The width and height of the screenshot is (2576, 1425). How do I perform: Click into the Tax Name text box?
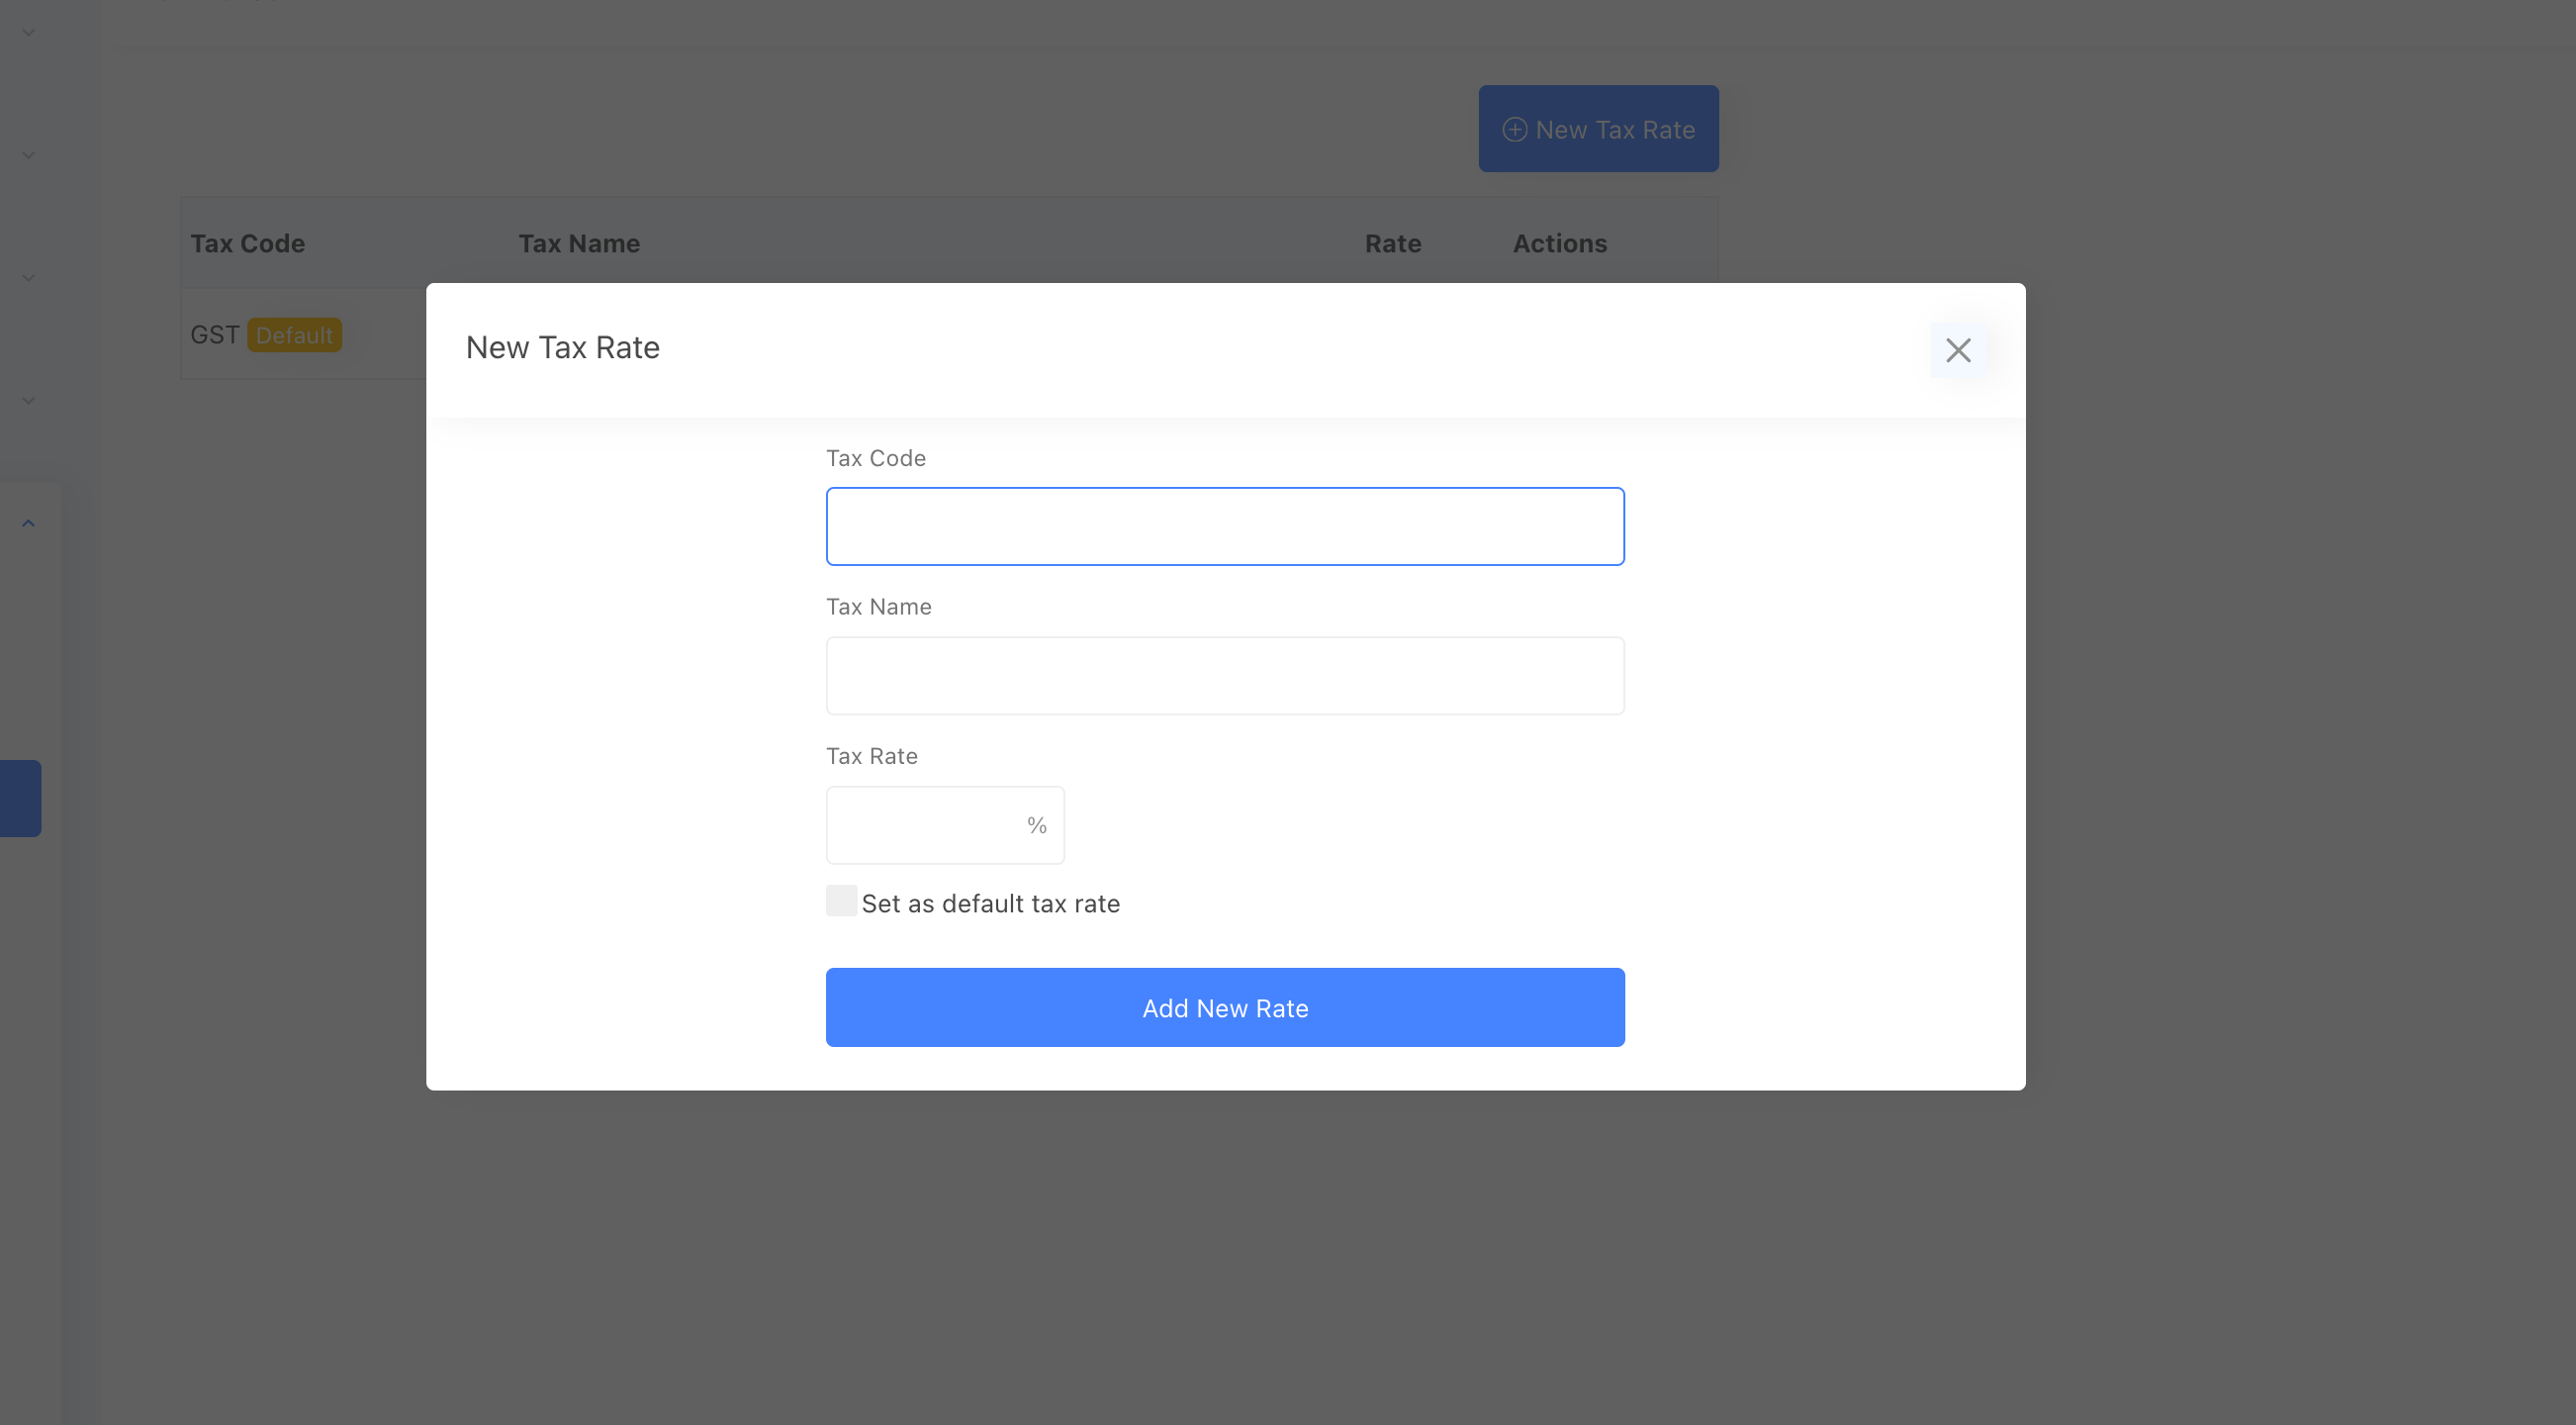pyautogui.click(x=1224, y=675)
